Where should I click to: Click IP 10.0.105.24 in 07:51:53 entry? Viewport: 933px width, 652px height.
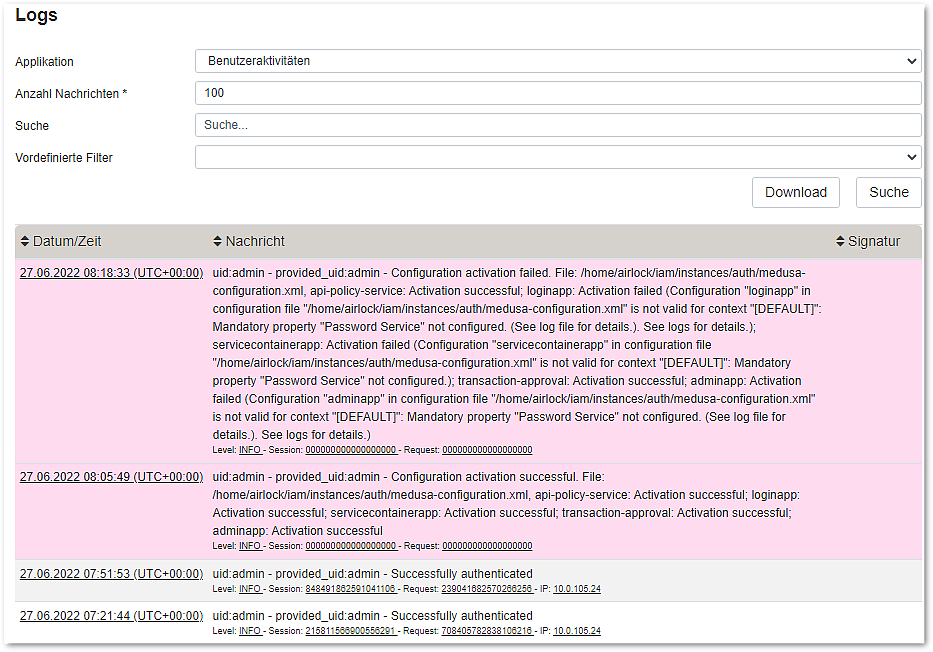[577, 589]
